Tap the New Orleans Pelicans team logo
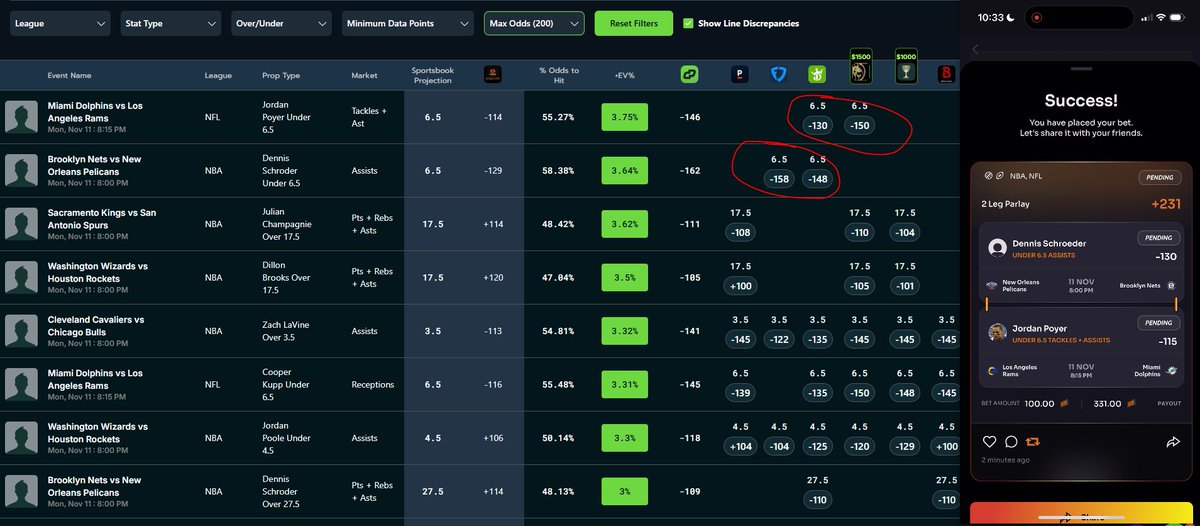This screenshot has height=526, width=1200. click(993, 286)
